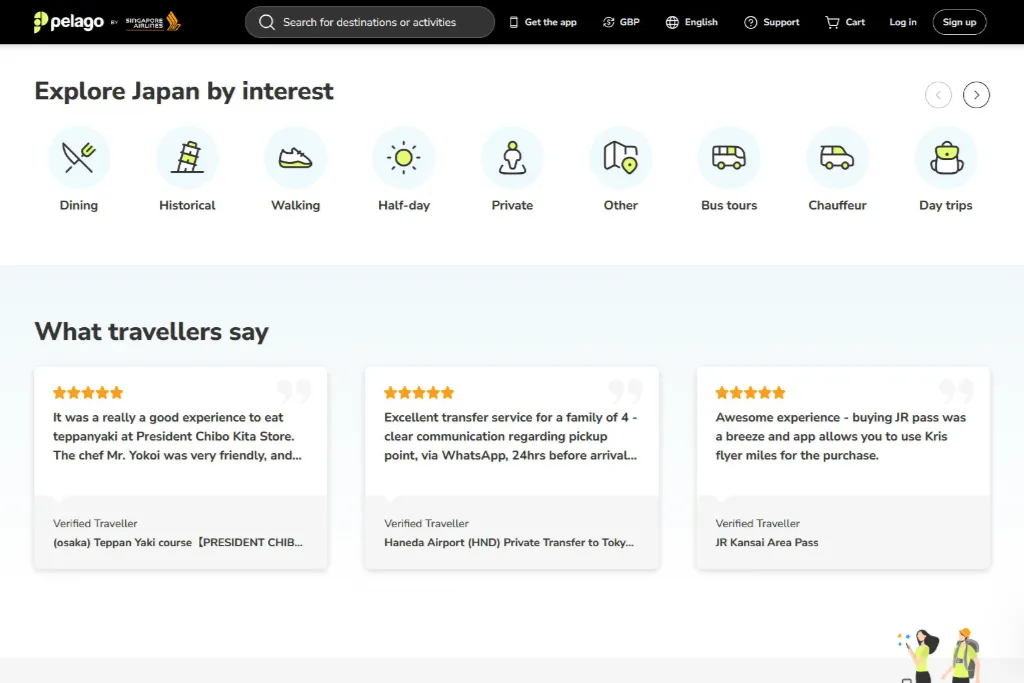Image resolution: width=1024 pixels, height=683 pixels.
Task: View the shopping Cart
Action: [x=845, y=22]
